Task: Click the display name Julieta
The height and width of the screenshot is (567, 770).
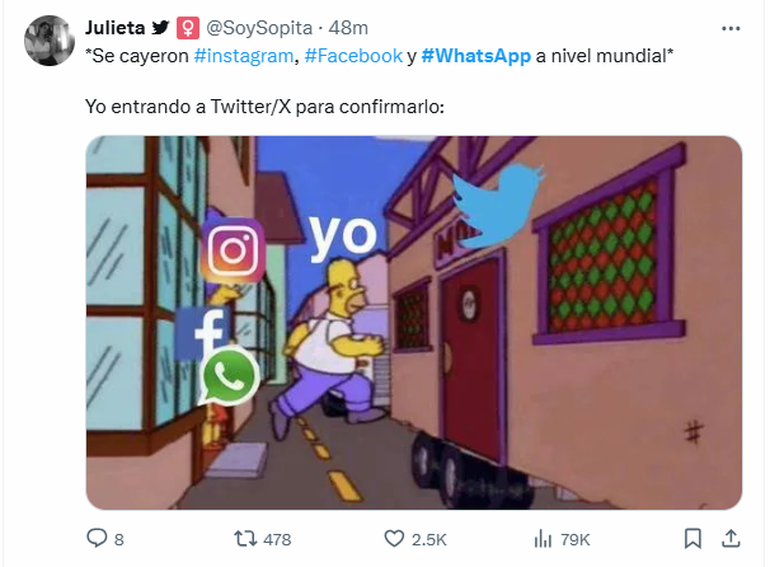Action: click(115, 27)
